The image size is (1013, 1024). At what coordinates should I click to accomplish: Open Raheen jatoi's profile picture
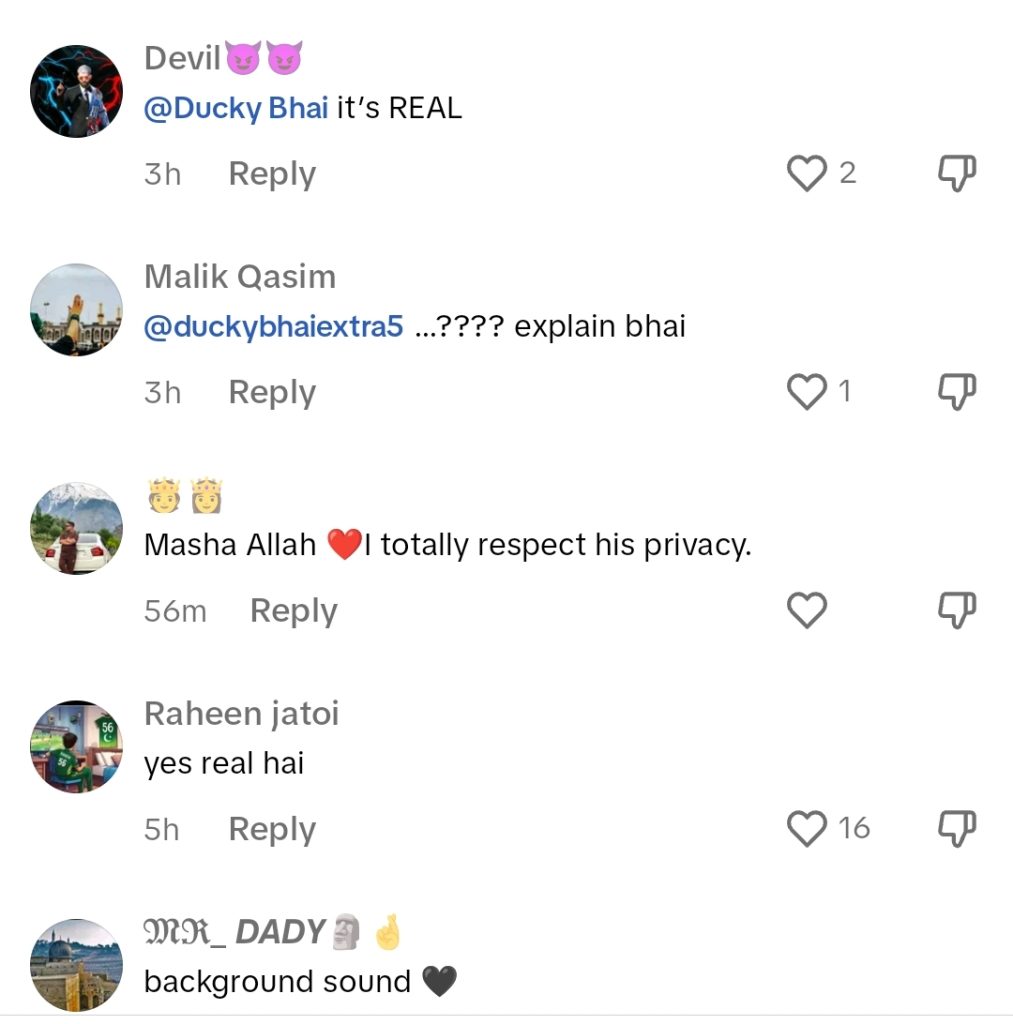[x=76, y=746]
